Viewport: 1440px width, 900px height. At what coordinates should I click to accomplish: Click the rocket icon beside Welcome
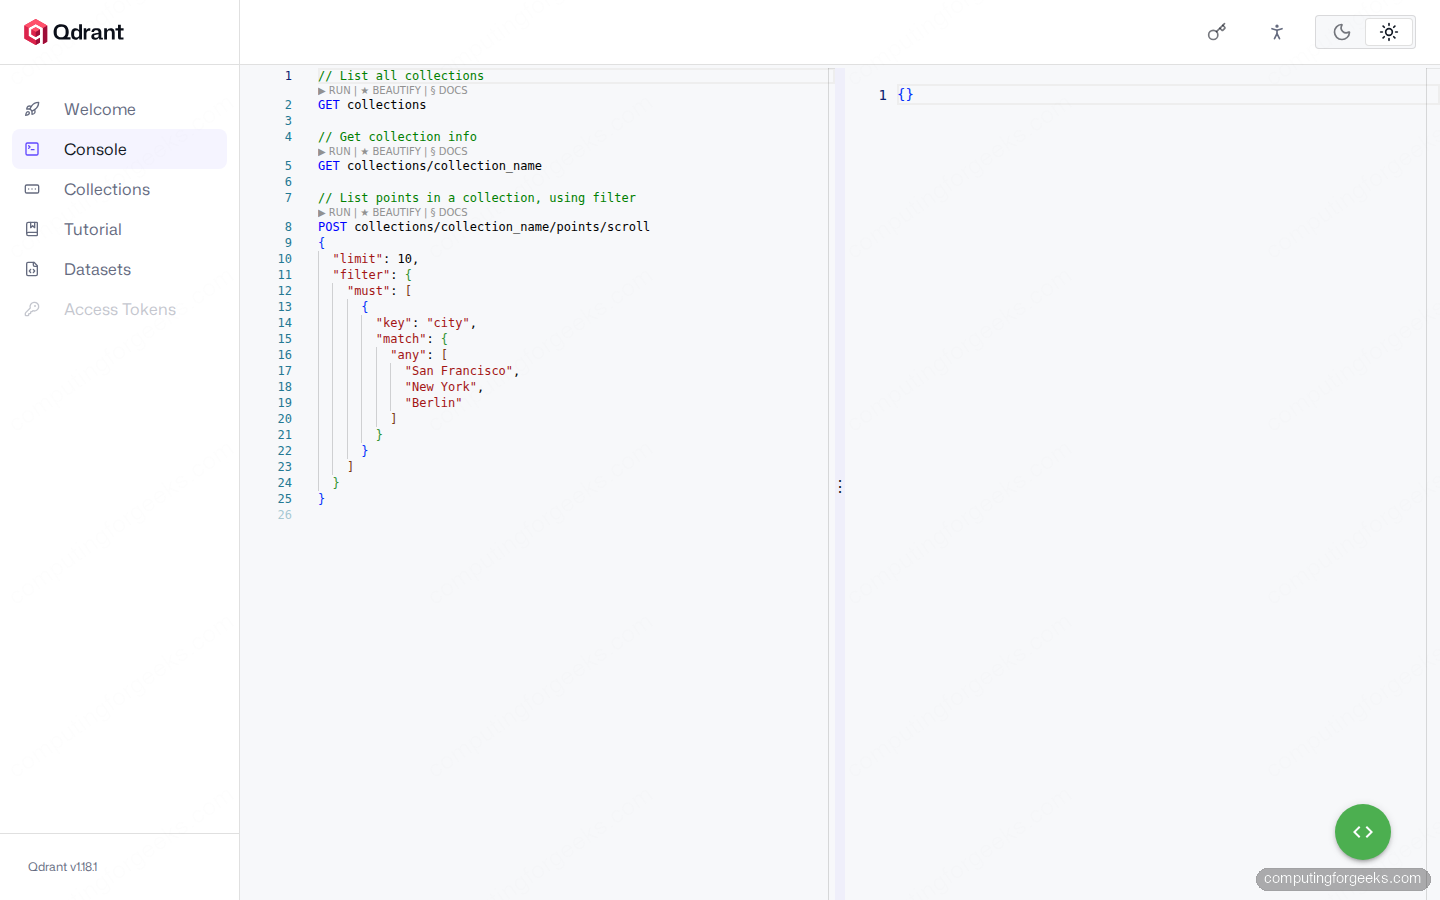[x=32, y=109]
